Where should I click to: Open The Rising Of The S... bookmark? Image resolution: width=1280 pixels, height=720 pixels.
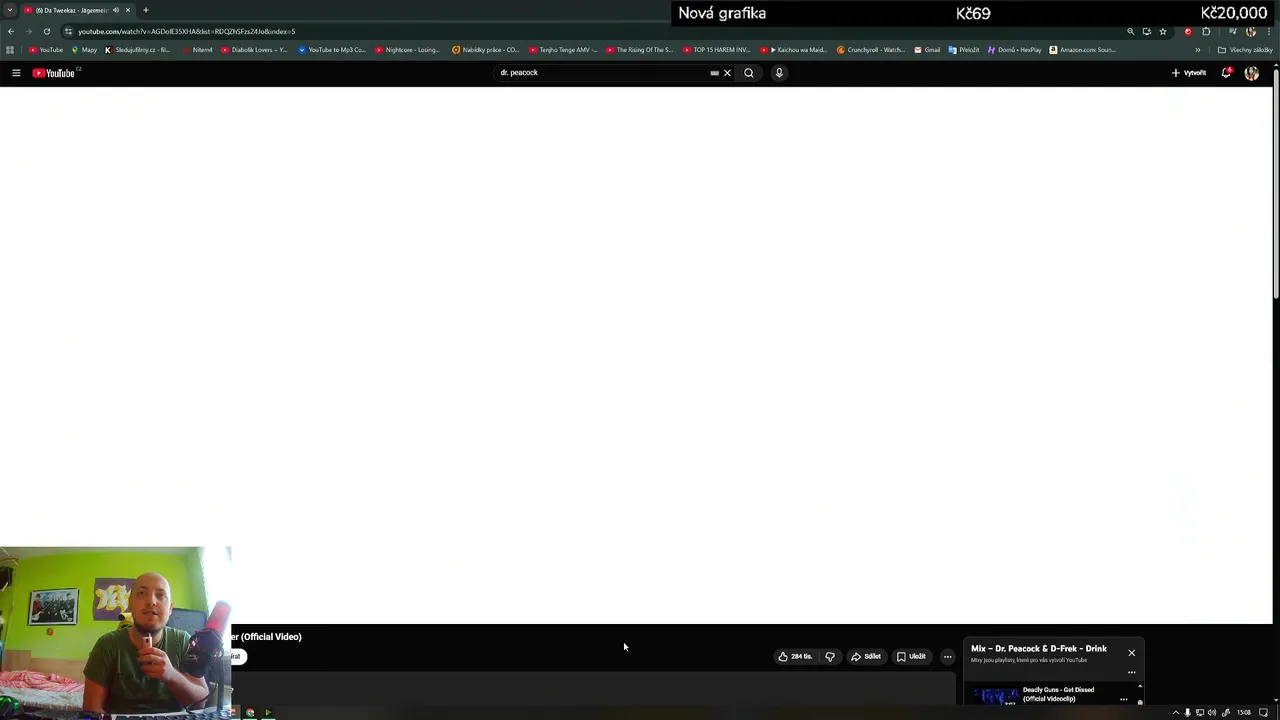pos(640,50)
